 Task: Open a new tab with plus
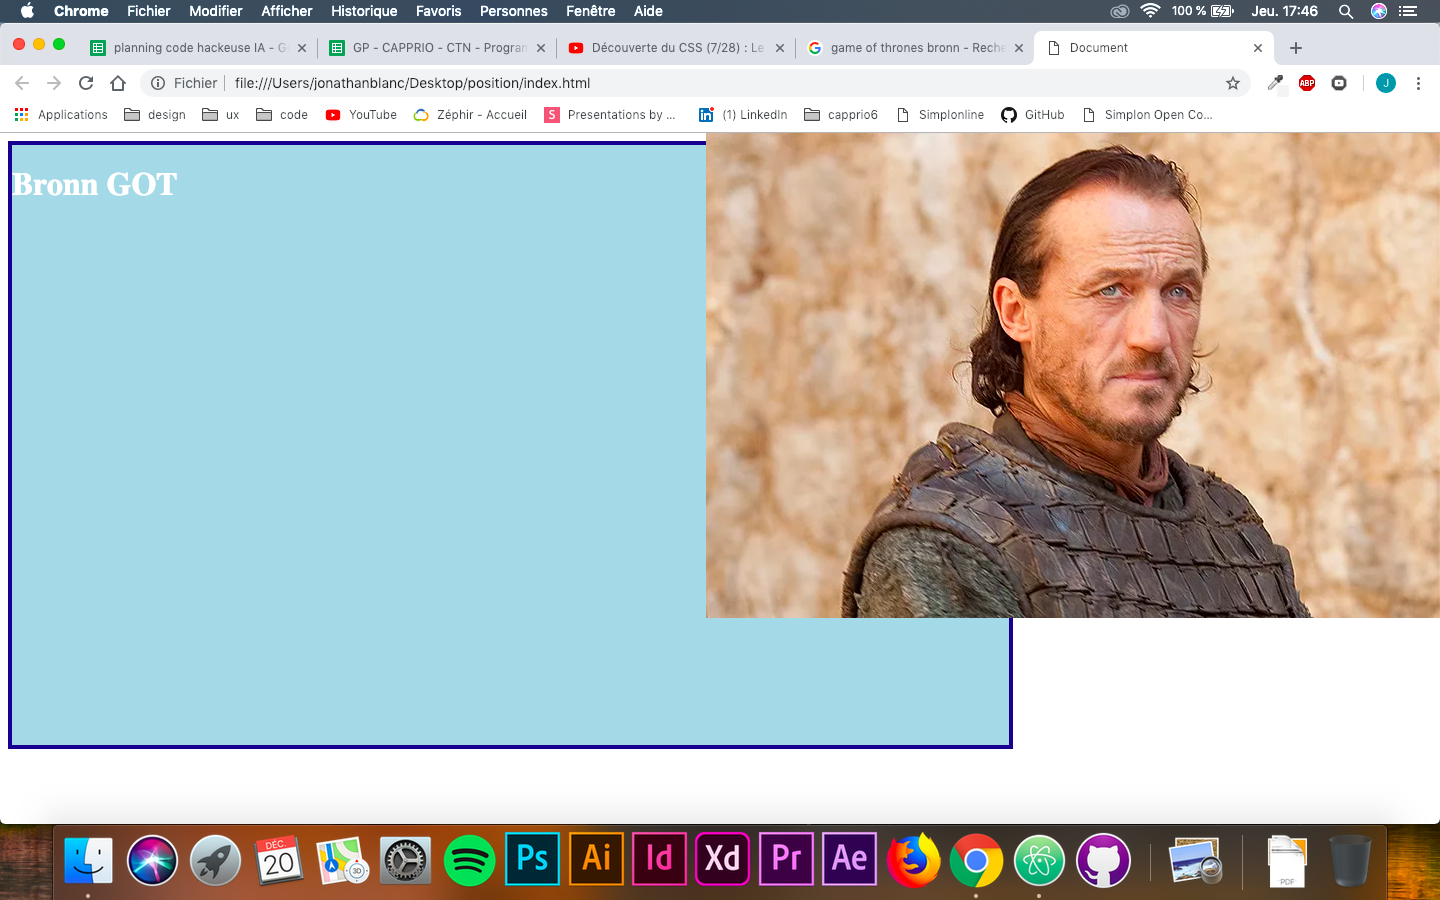click(x=1296, y=48)
